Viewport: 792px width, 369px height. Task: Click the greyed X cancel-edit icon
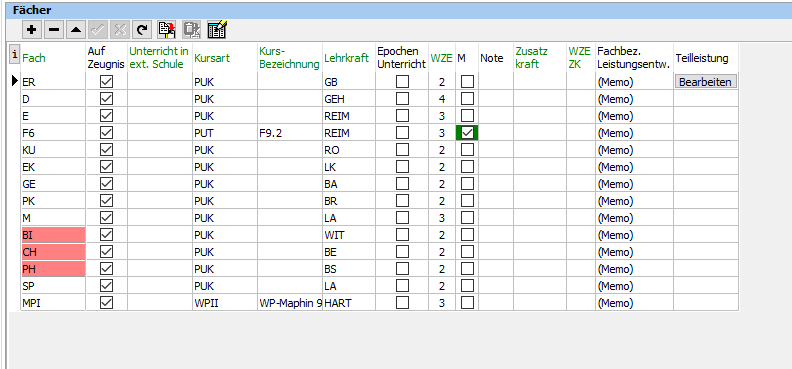tap(120, 30)
